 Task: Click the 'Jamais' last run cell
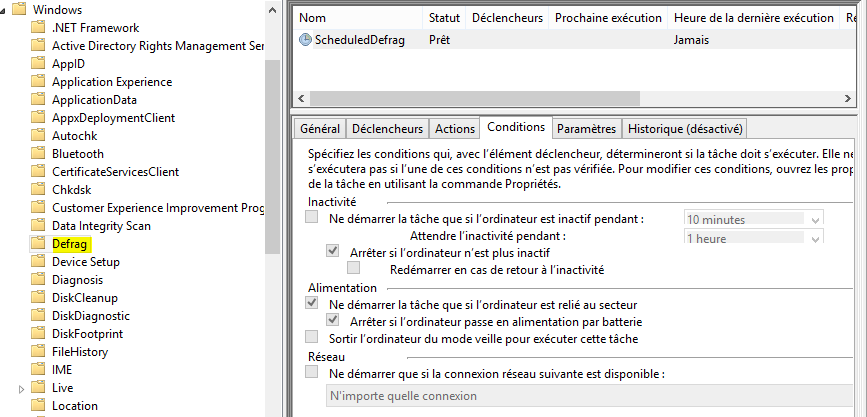[691, 40]
